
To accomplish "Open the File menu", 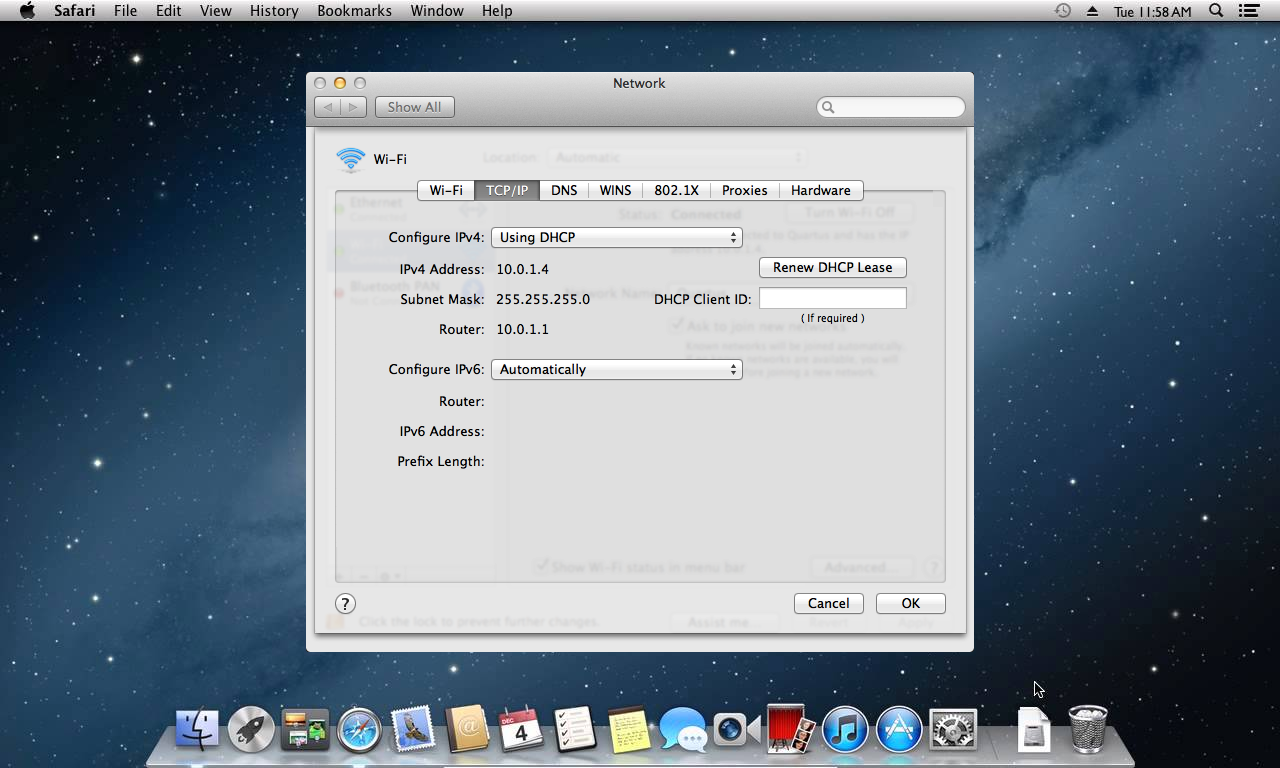I will click(126, 11).
